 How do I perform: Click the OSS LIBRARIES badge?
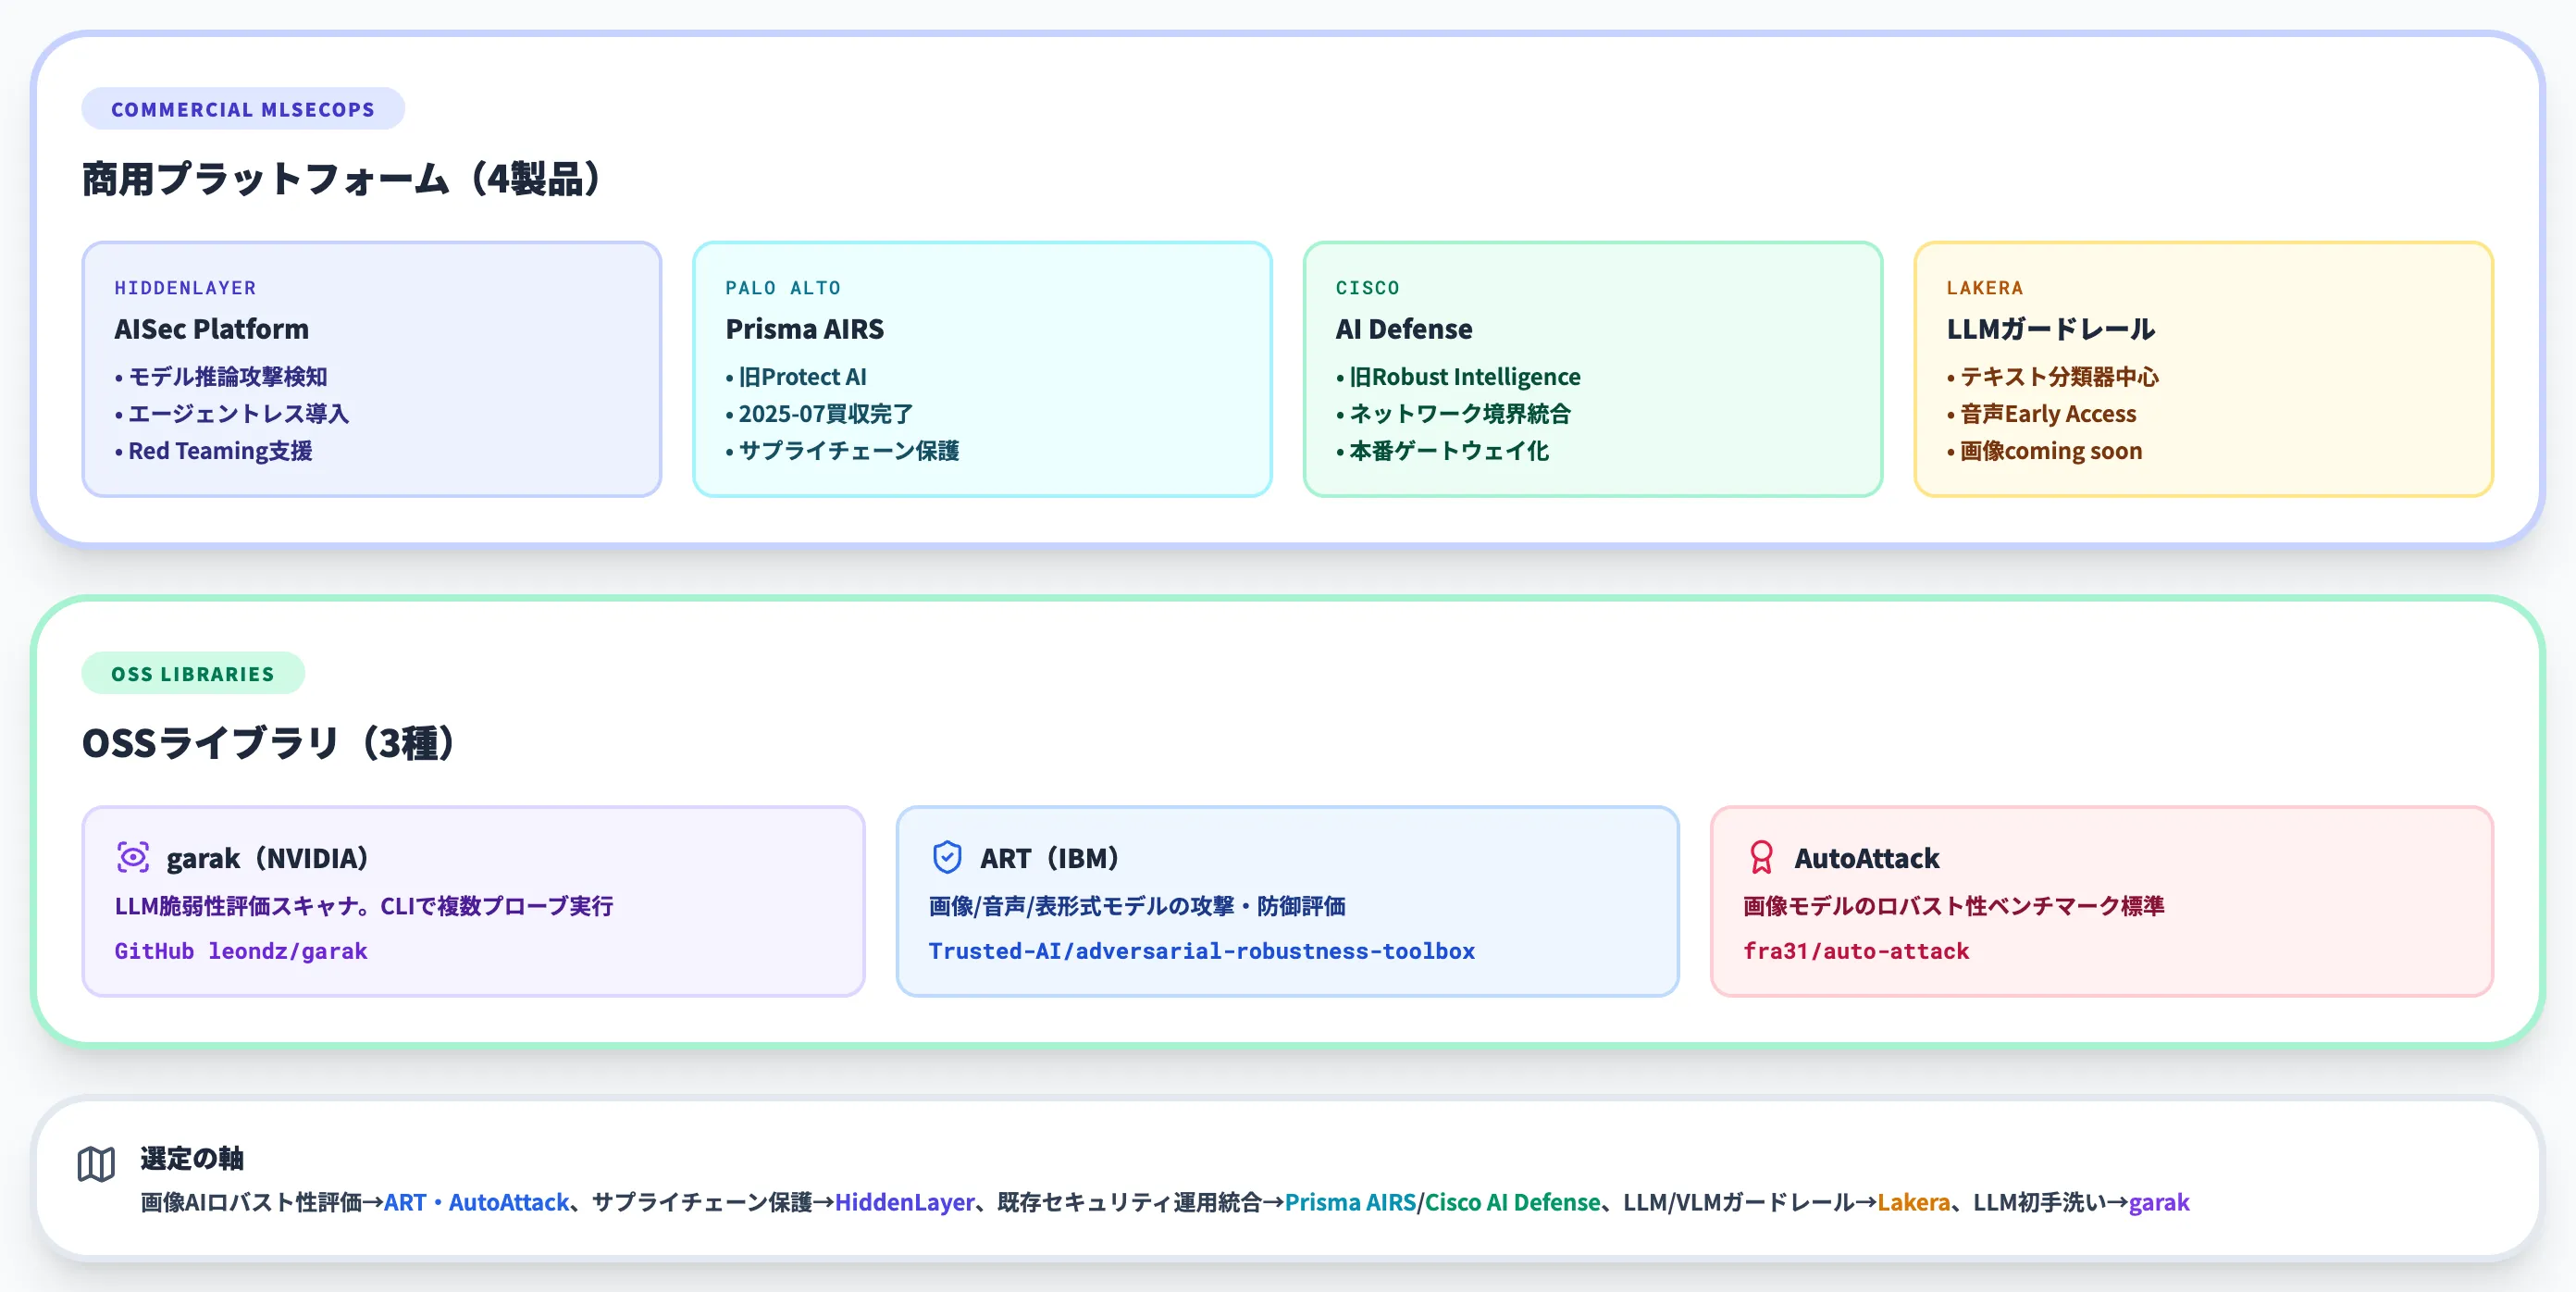click(x=193, y=673)
